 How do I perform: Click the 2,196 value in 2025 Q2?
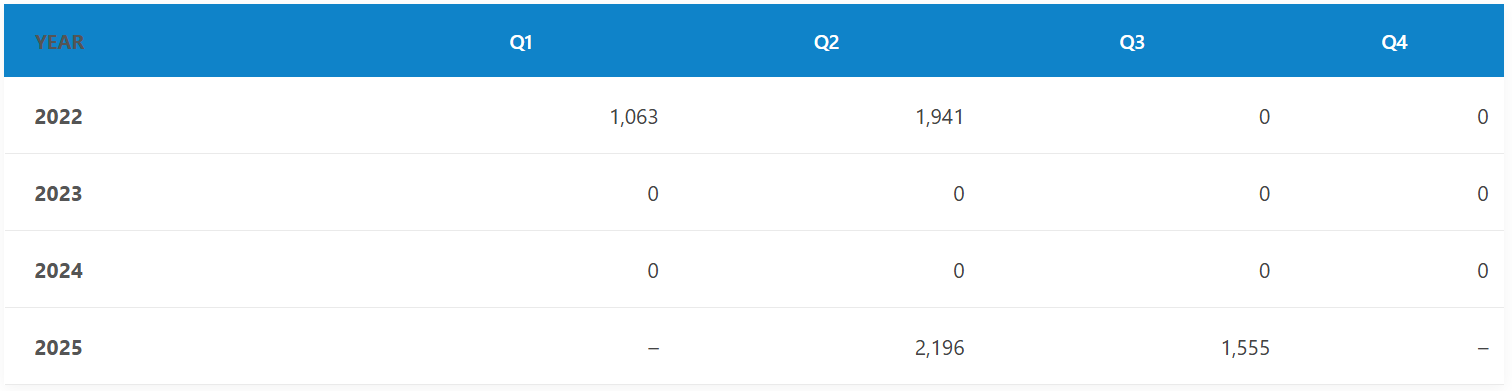940,348
